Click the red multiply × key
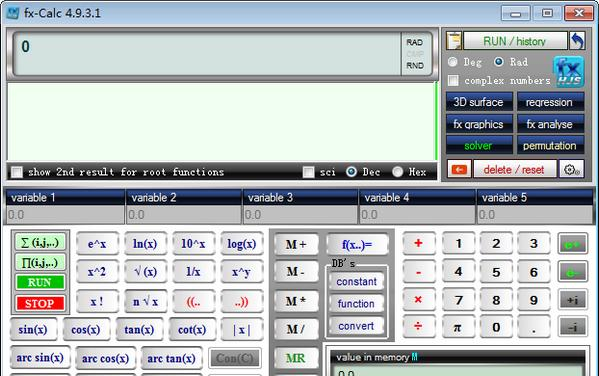The height and width of the screenshot is (376, 599). point(418,300)
